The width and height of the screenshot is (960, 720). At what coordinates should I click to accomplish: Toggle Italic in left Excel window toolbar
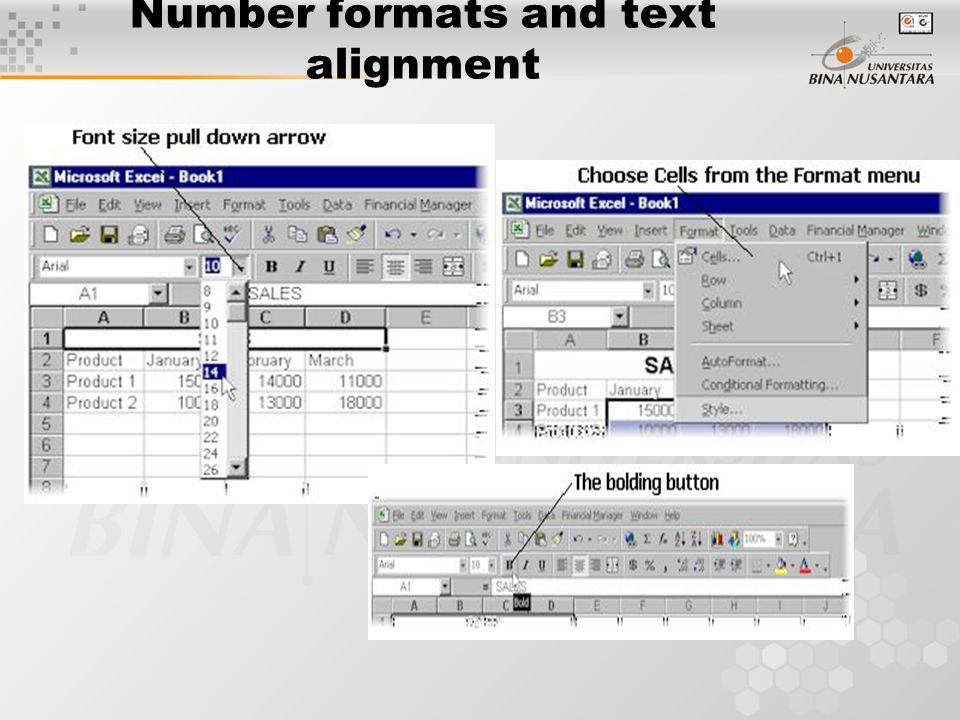[300, 266]
